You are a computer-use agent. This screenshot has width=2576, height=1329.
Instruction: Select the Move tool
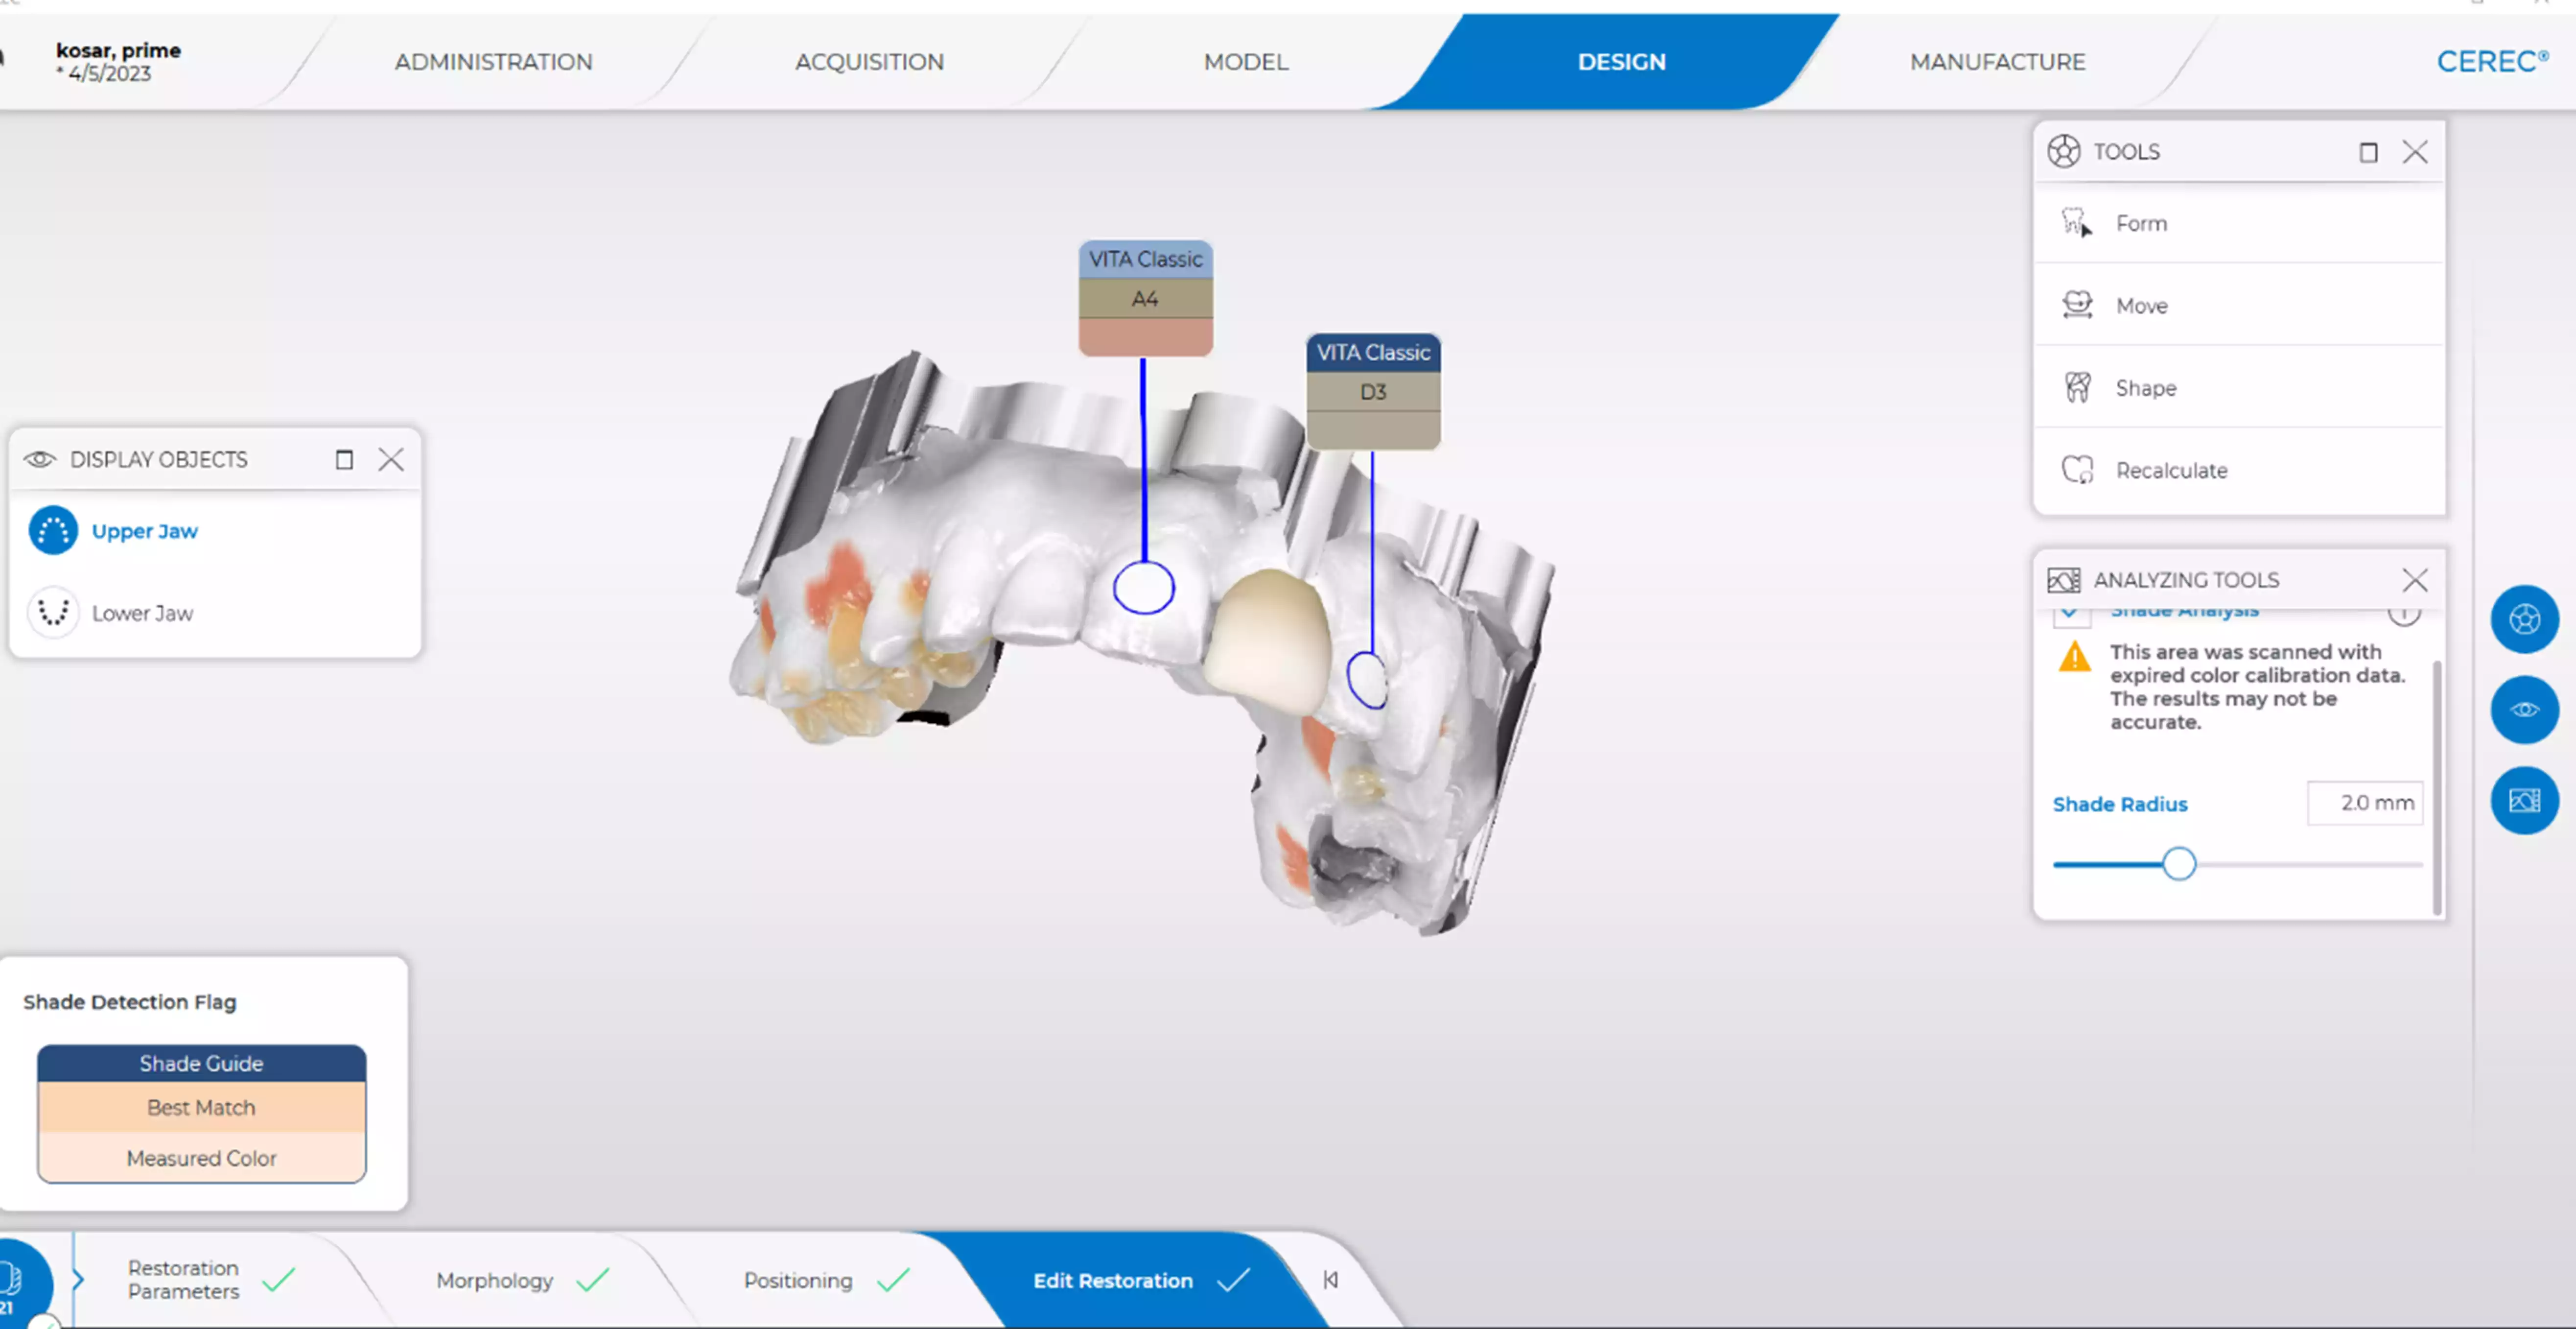pos(2140,306)
